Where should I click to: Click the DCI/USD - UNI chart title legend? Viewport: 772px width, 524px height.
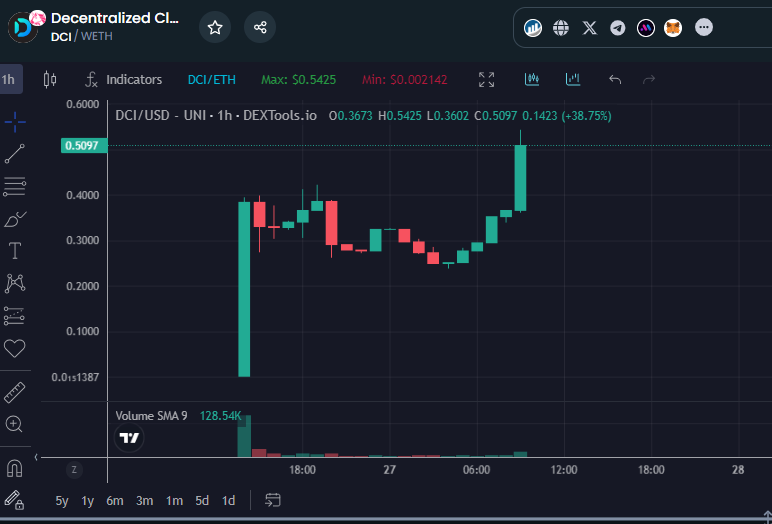pyautogui.click(x=216, y=116)
